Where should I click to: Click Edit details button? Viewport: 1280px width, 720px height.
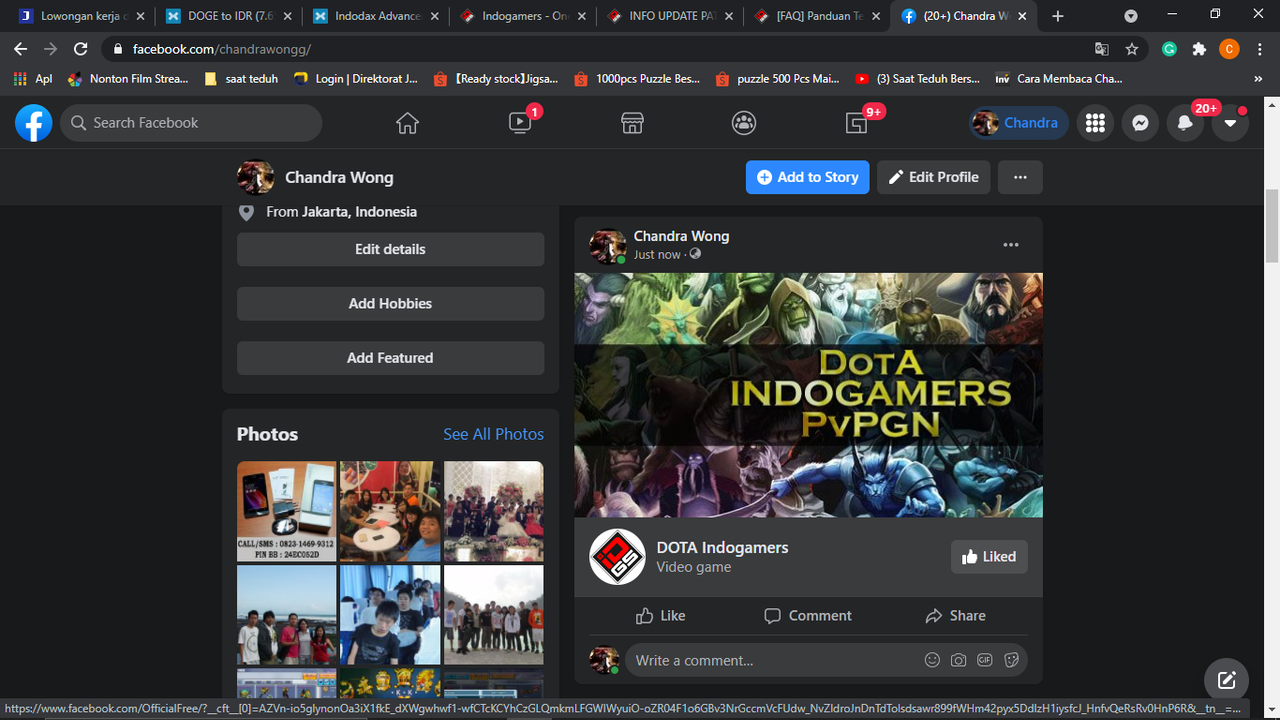[390, 249]
